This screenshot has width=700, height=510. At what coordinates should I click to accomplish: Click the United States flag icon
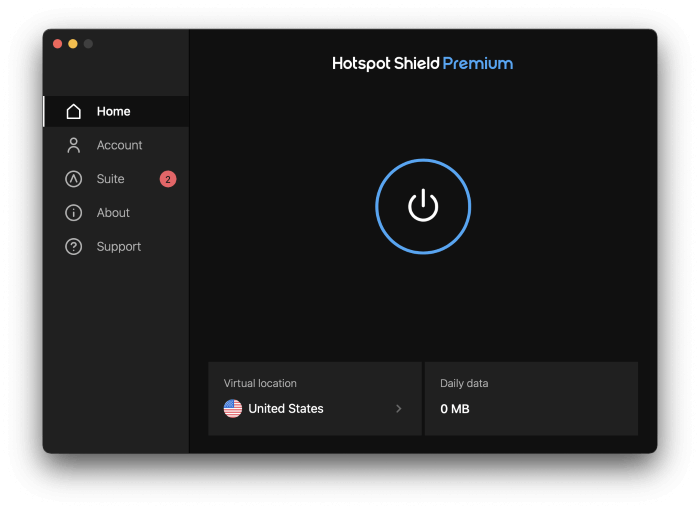233,409
